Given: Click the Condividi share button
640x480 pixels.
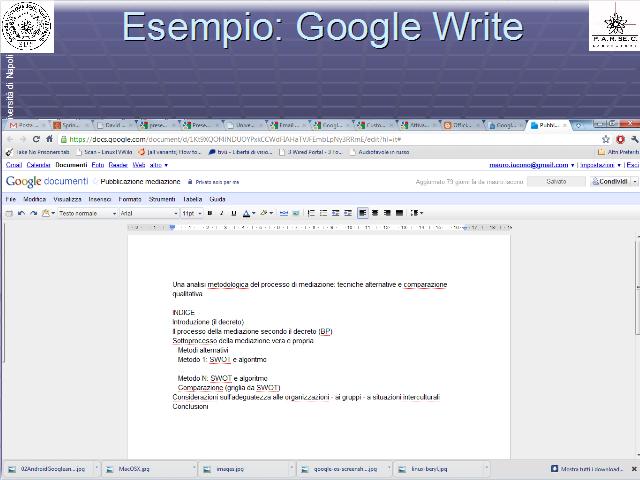Looking at the screenshot, I should tap(610, 181).
